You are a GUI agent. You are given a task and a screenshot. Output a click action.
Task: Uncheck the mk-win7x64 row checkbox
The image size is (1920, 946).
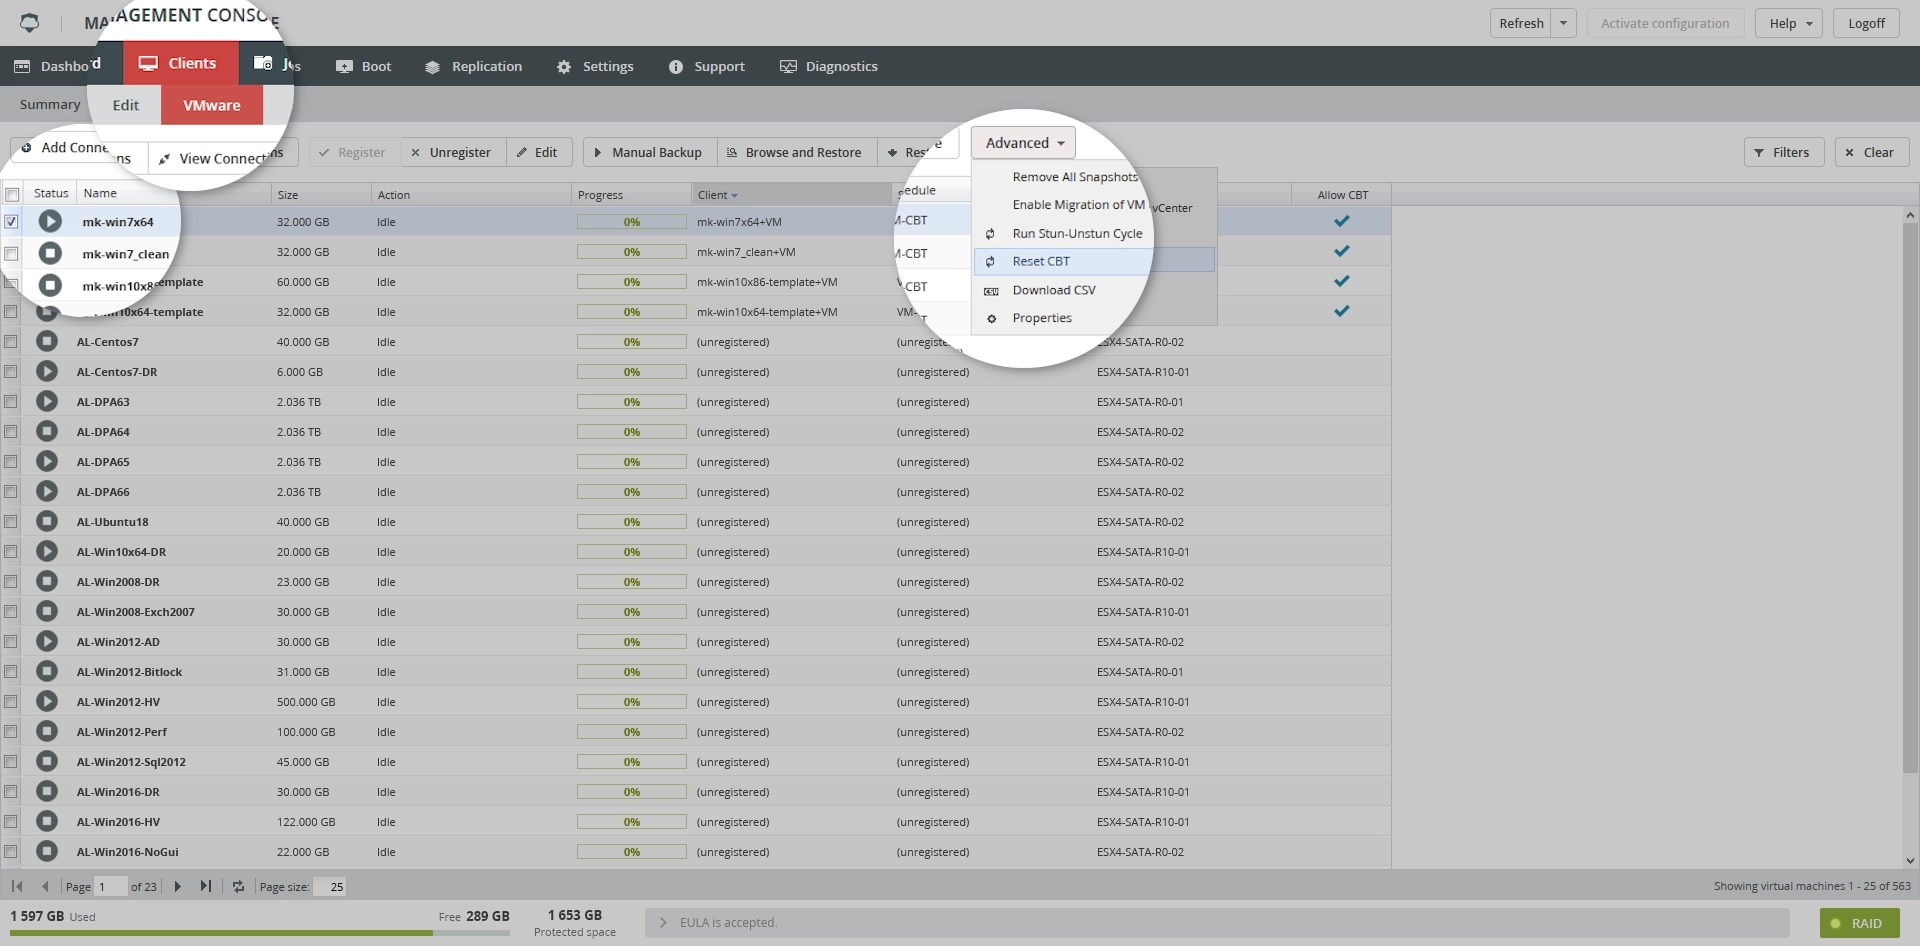(x=11, y=221)
